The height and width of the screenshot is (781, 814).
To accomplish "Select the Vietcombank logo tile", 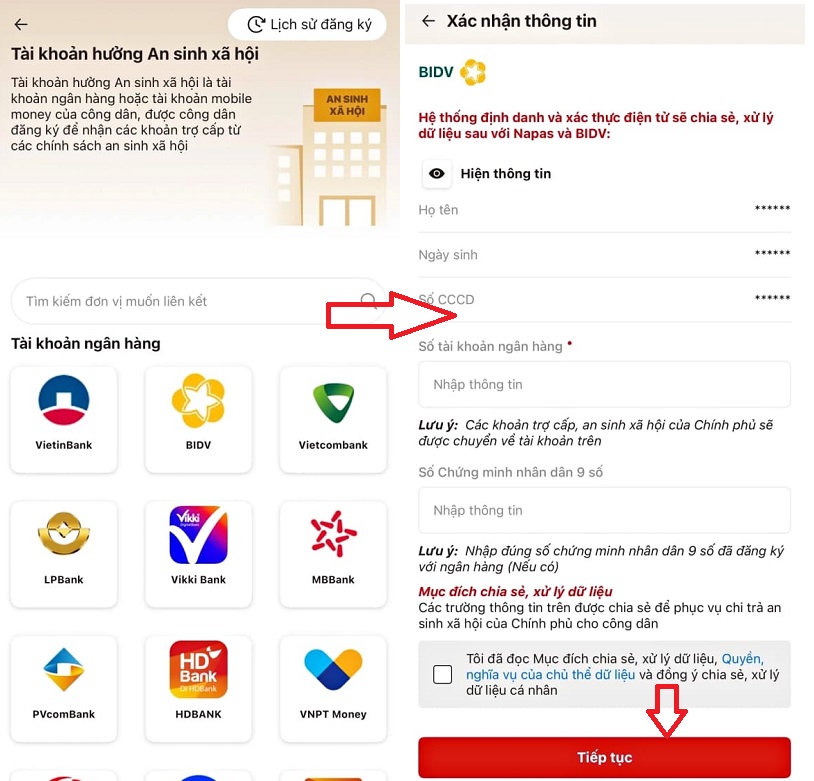I will click(333, 419).
